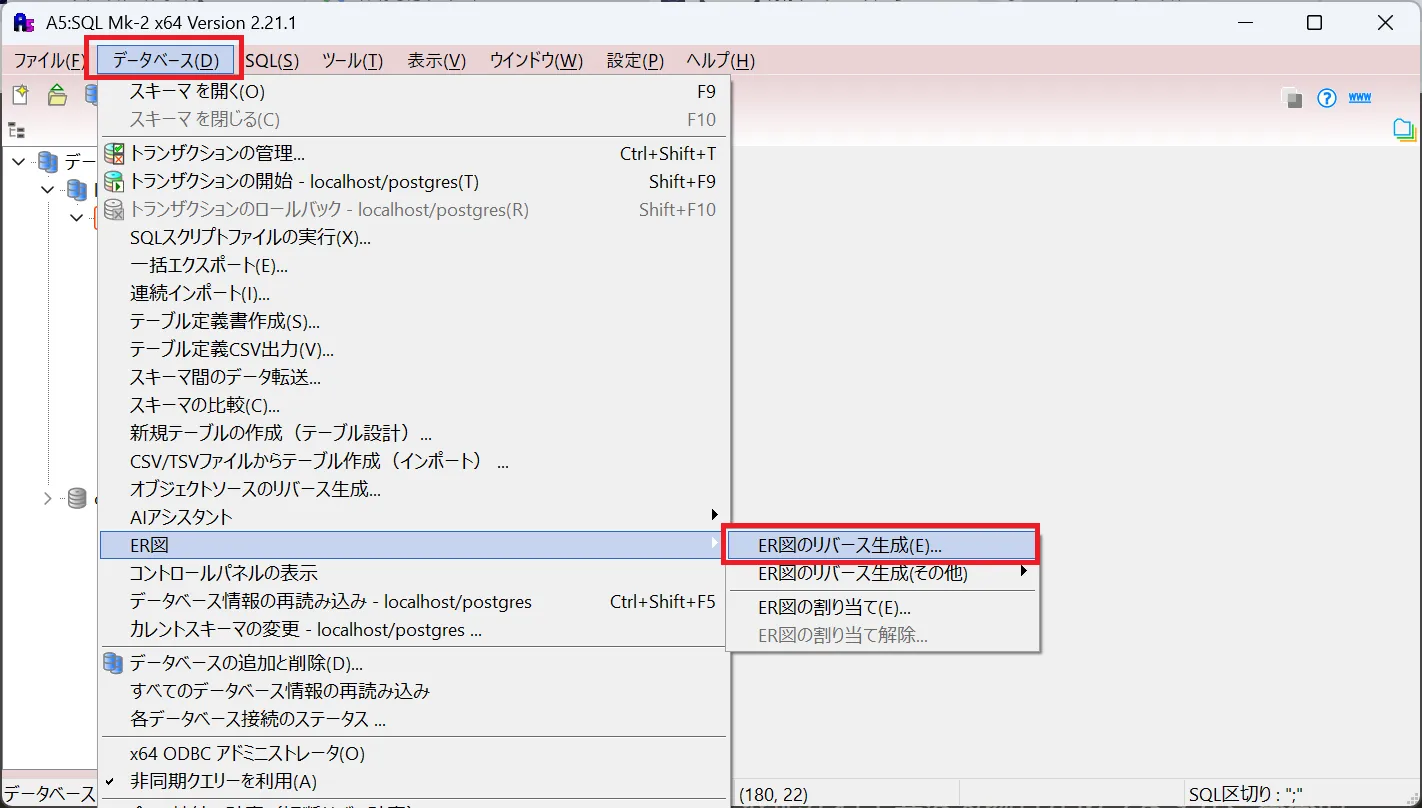1422x808 pixels.
Task: Toggle 非同期クエリーを利用(A) checkmark
Action: pos(110,781)
